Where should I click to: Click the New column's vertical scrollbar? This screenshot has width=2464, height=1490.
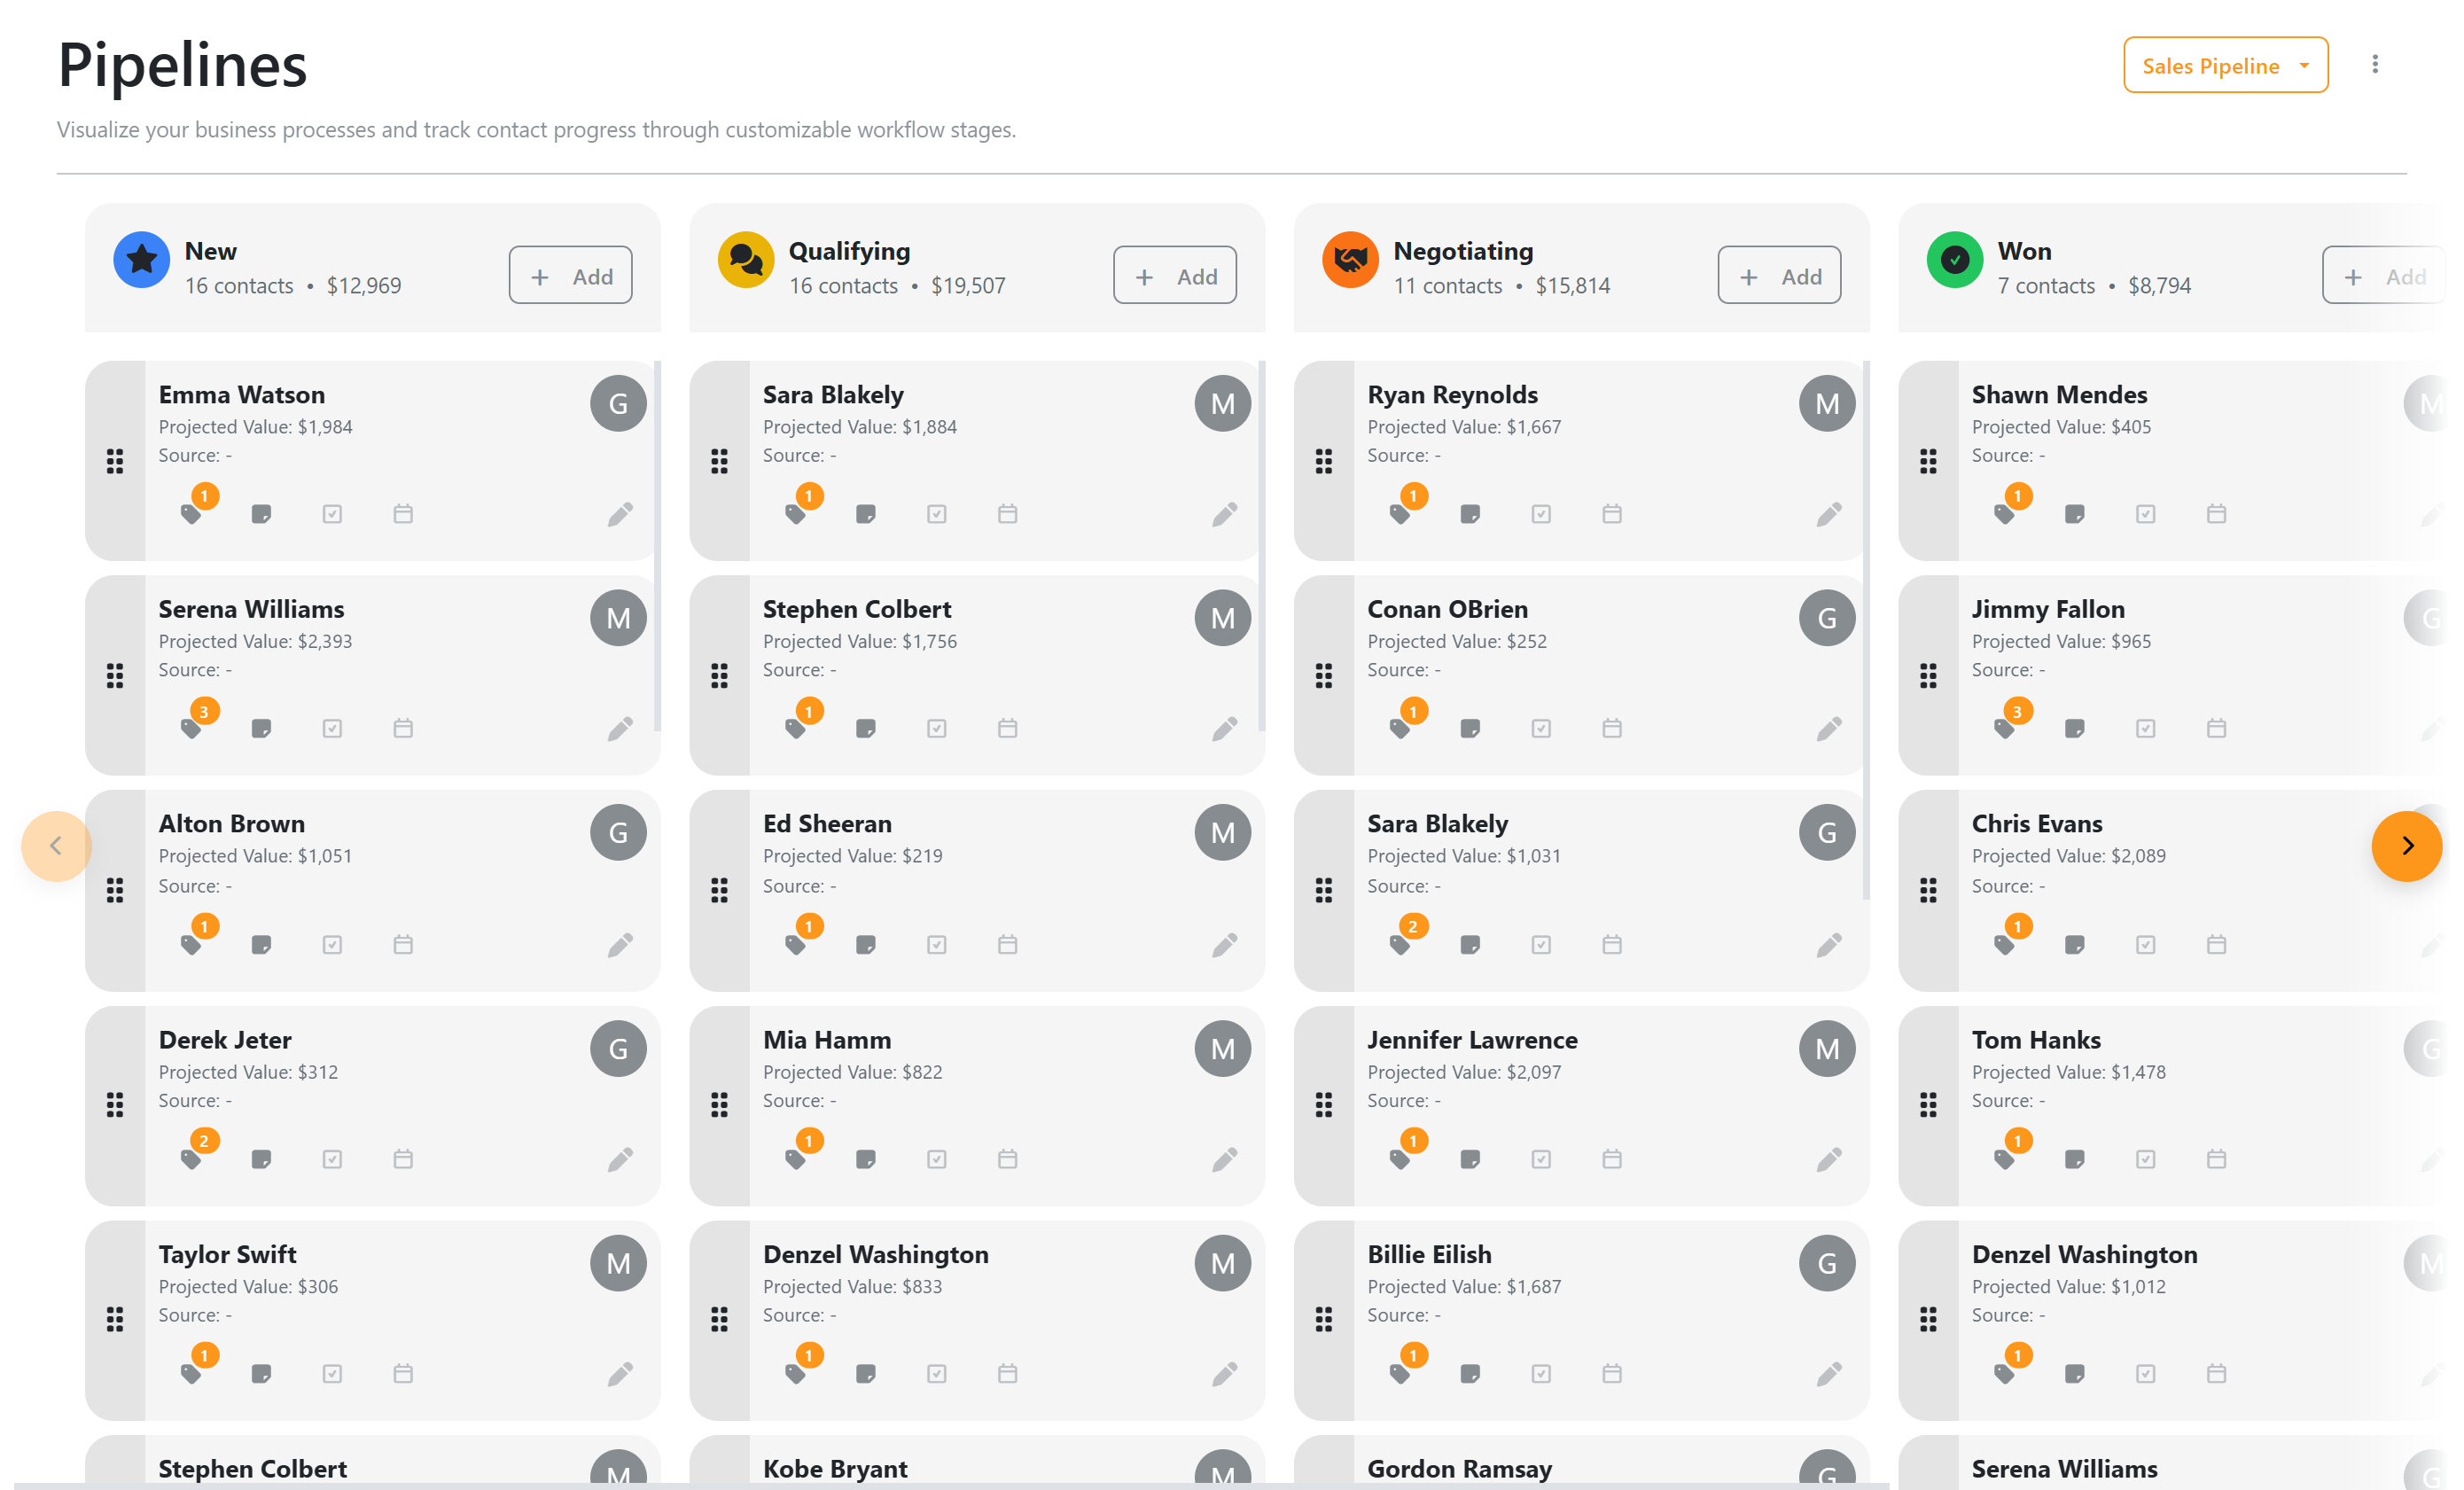[x=657, y=546]
